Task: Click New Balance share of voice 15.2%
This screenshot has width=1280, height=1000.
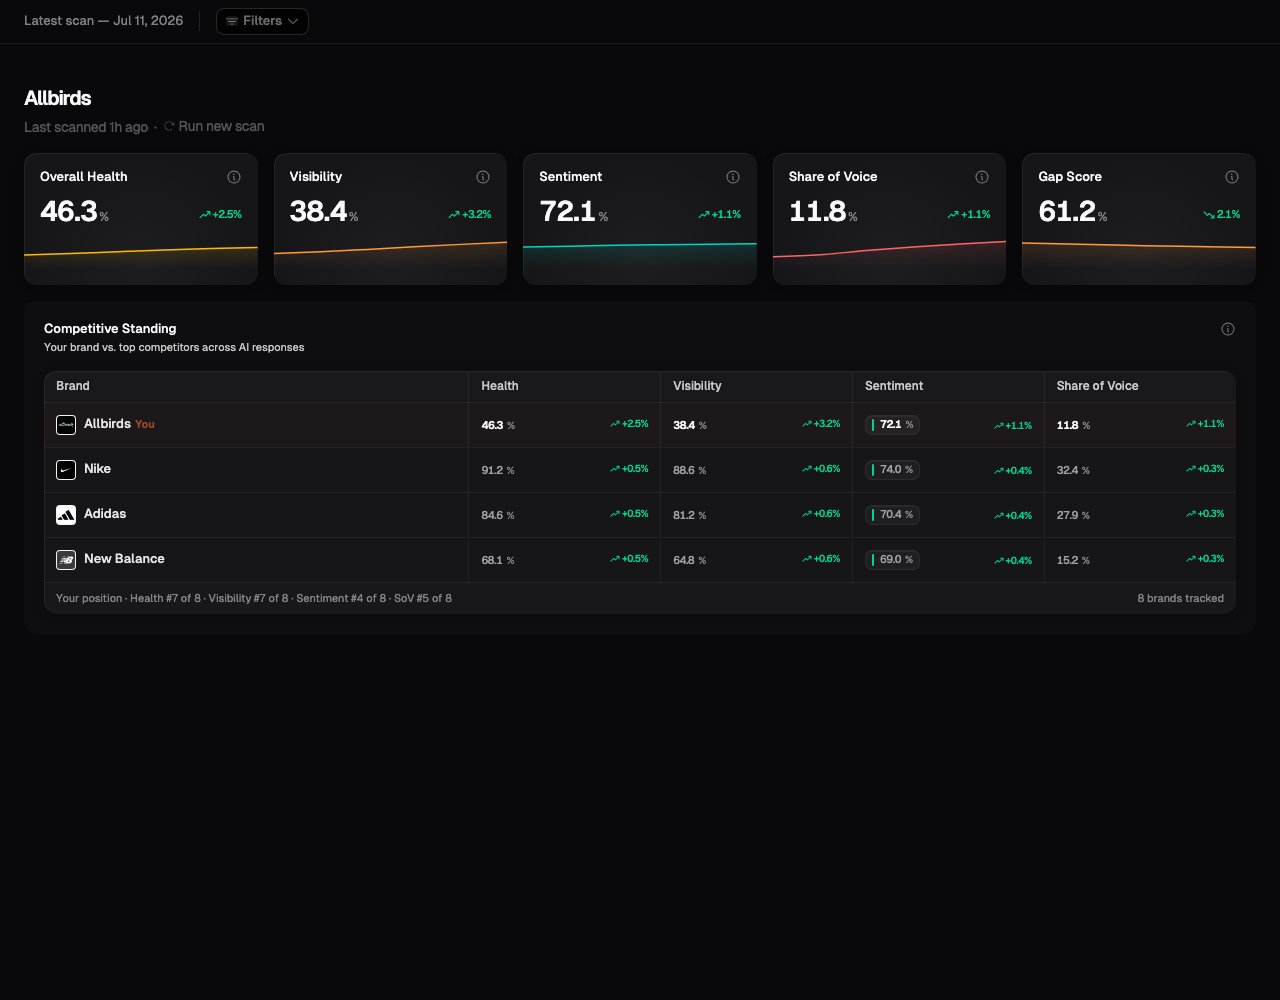Action: coord(1074,560)
